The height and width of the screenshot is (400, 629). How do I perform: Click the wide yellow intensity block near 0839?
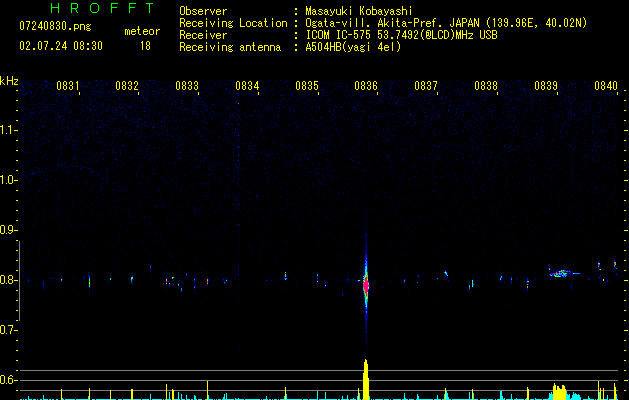(560, 392)
